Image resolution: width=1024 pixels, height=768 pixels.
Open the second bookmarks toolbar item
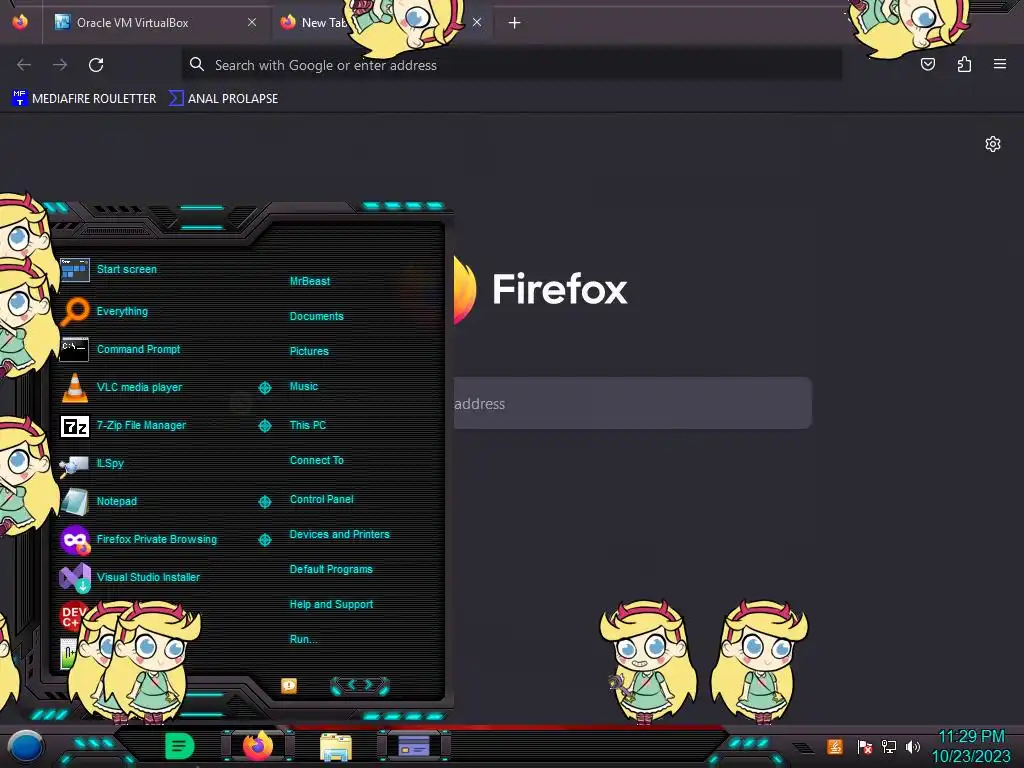point(223,99)
